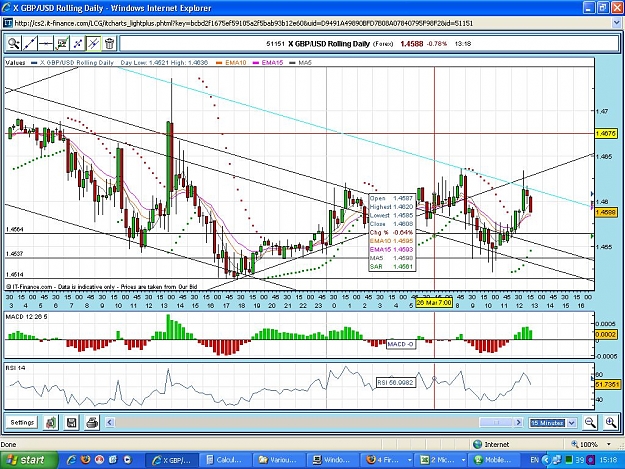625x469 pixels.
Task: Click the floppy disk save icon
Action: pos(71,422)
